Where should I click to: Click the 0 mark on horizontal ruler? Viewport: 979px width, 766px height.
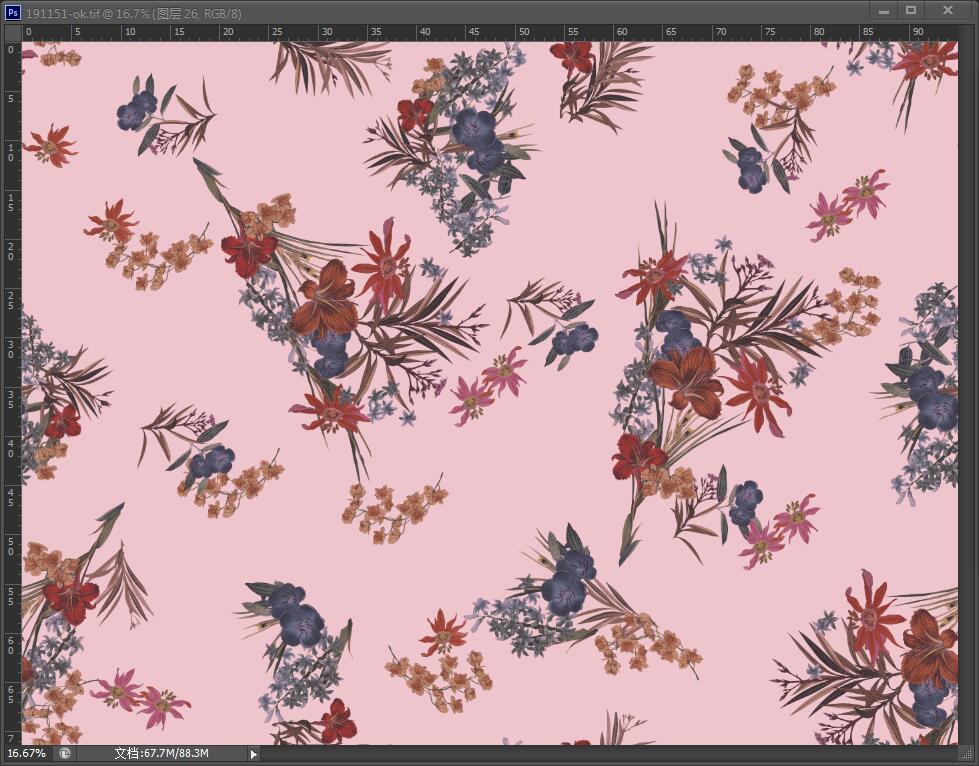(28, 32)
